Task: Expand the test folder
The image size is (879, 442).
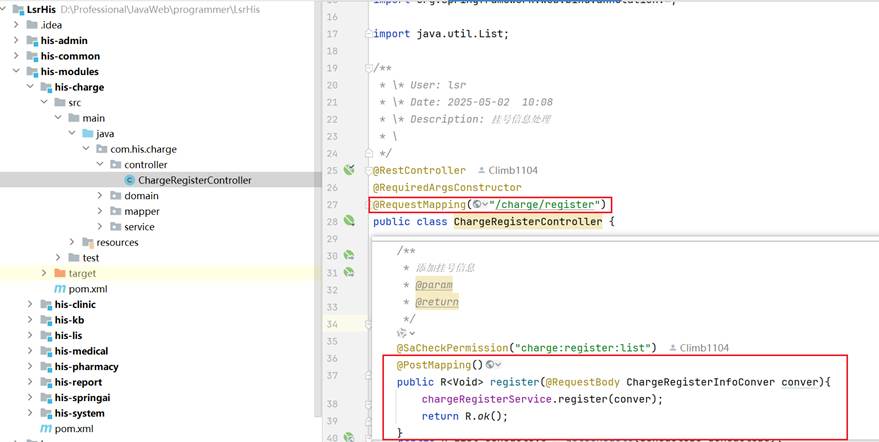Action: (58, 257)
